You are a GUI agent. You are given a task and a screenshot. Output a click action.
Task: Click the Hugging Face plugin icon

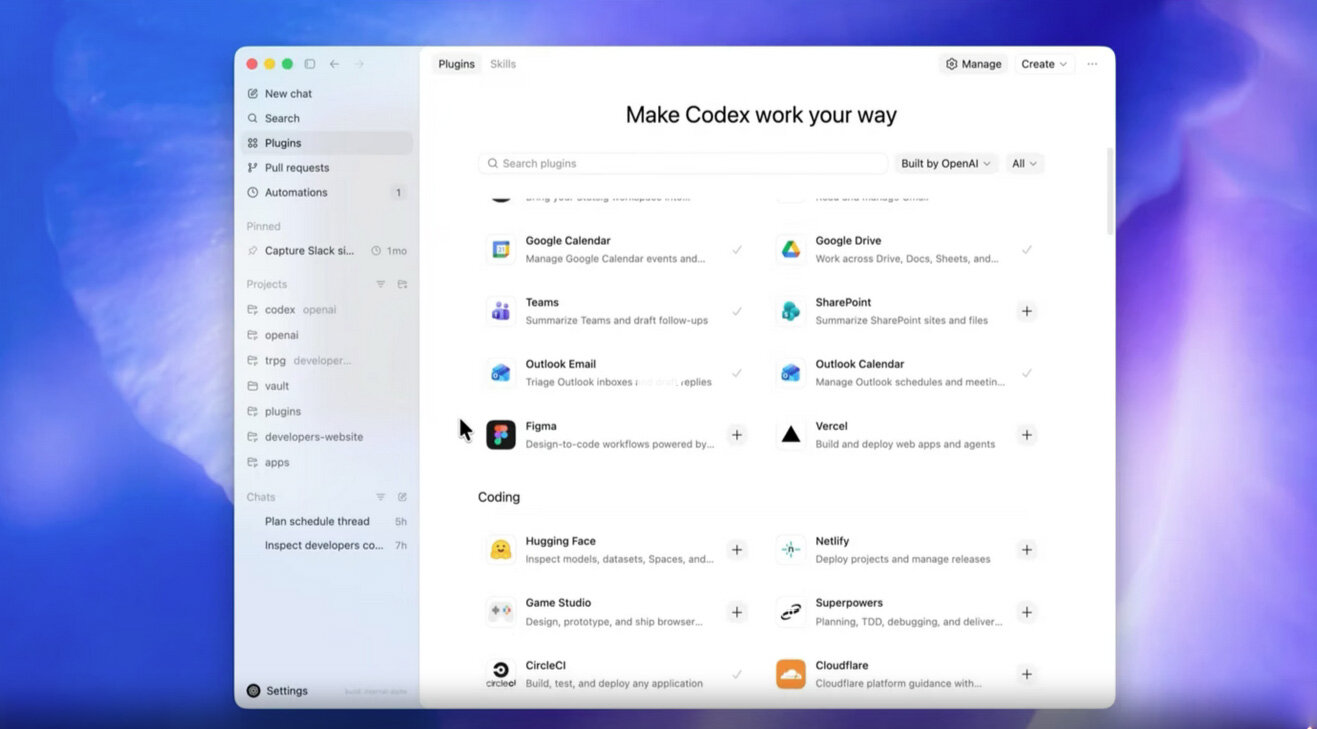click(501, 549)
